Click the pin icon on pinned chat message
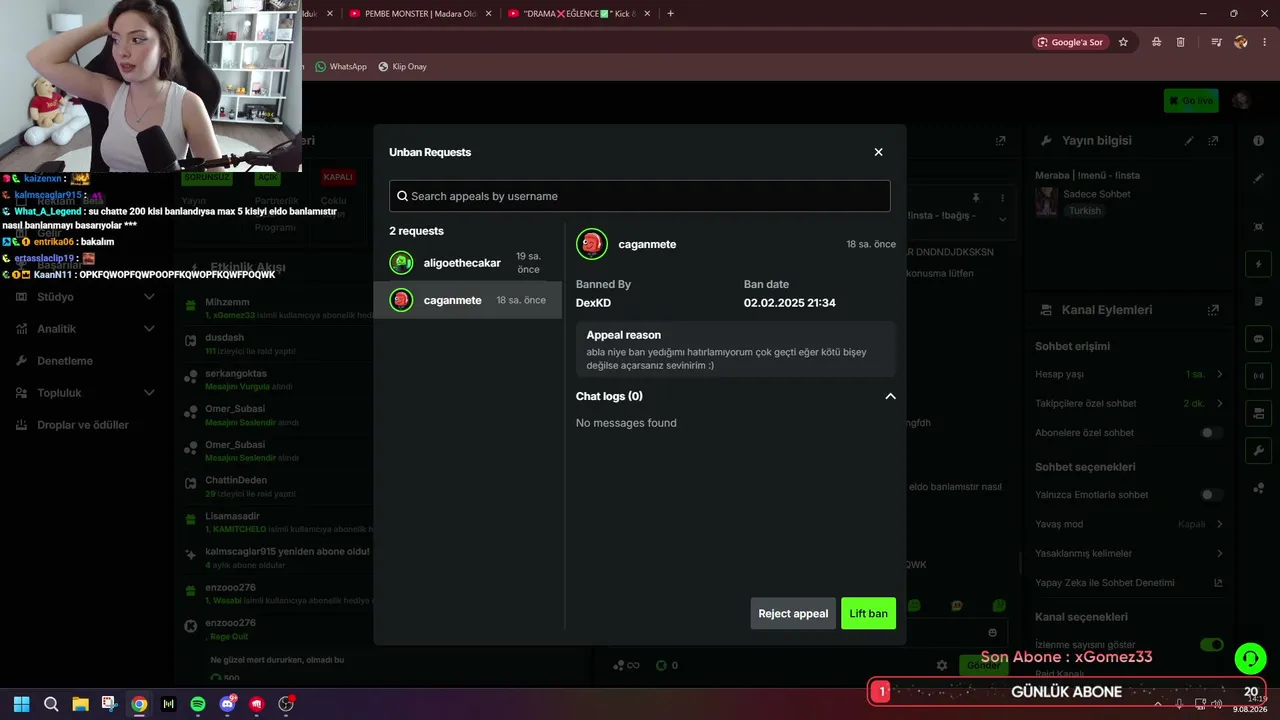The width and height of the screenshot is (1280, 720). (976, 198)
